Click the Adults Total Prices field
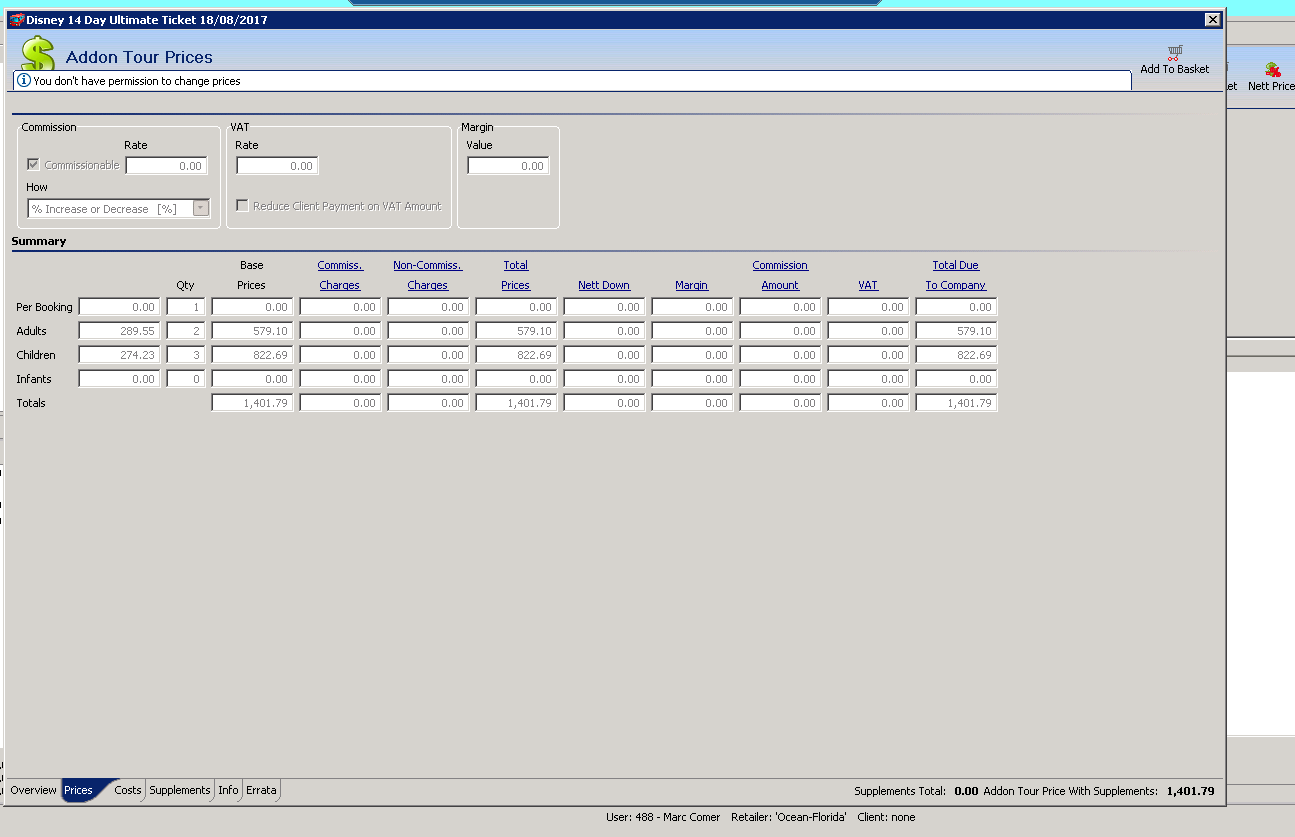 tap(516, 331)
